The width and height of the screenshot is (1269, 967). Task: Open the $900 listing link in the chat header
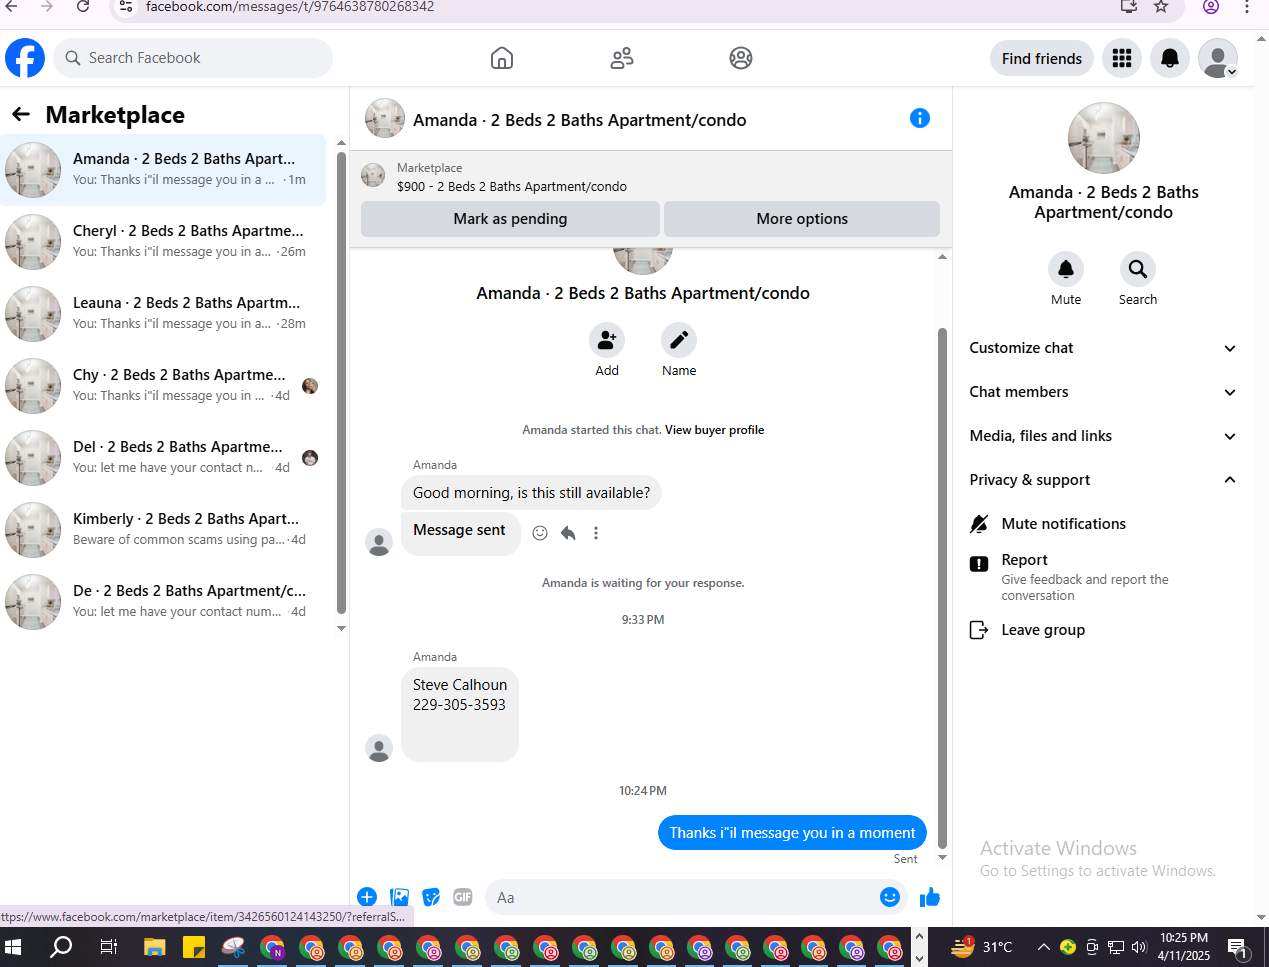click(512, 186)
